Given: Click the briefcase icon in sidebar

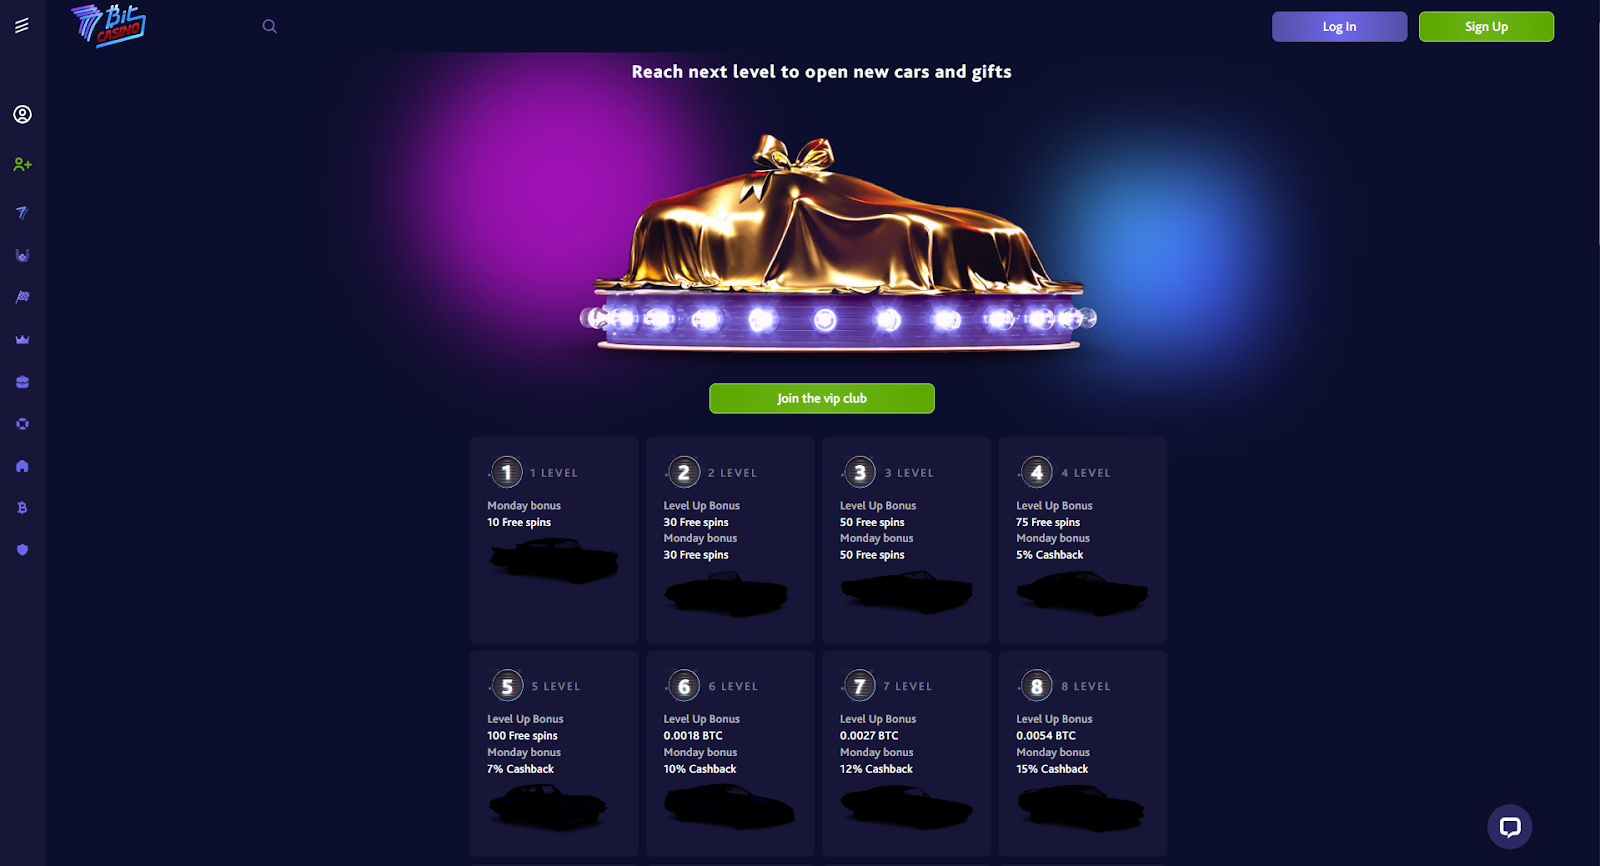Looking at the screenshot, I should [22, 382].
